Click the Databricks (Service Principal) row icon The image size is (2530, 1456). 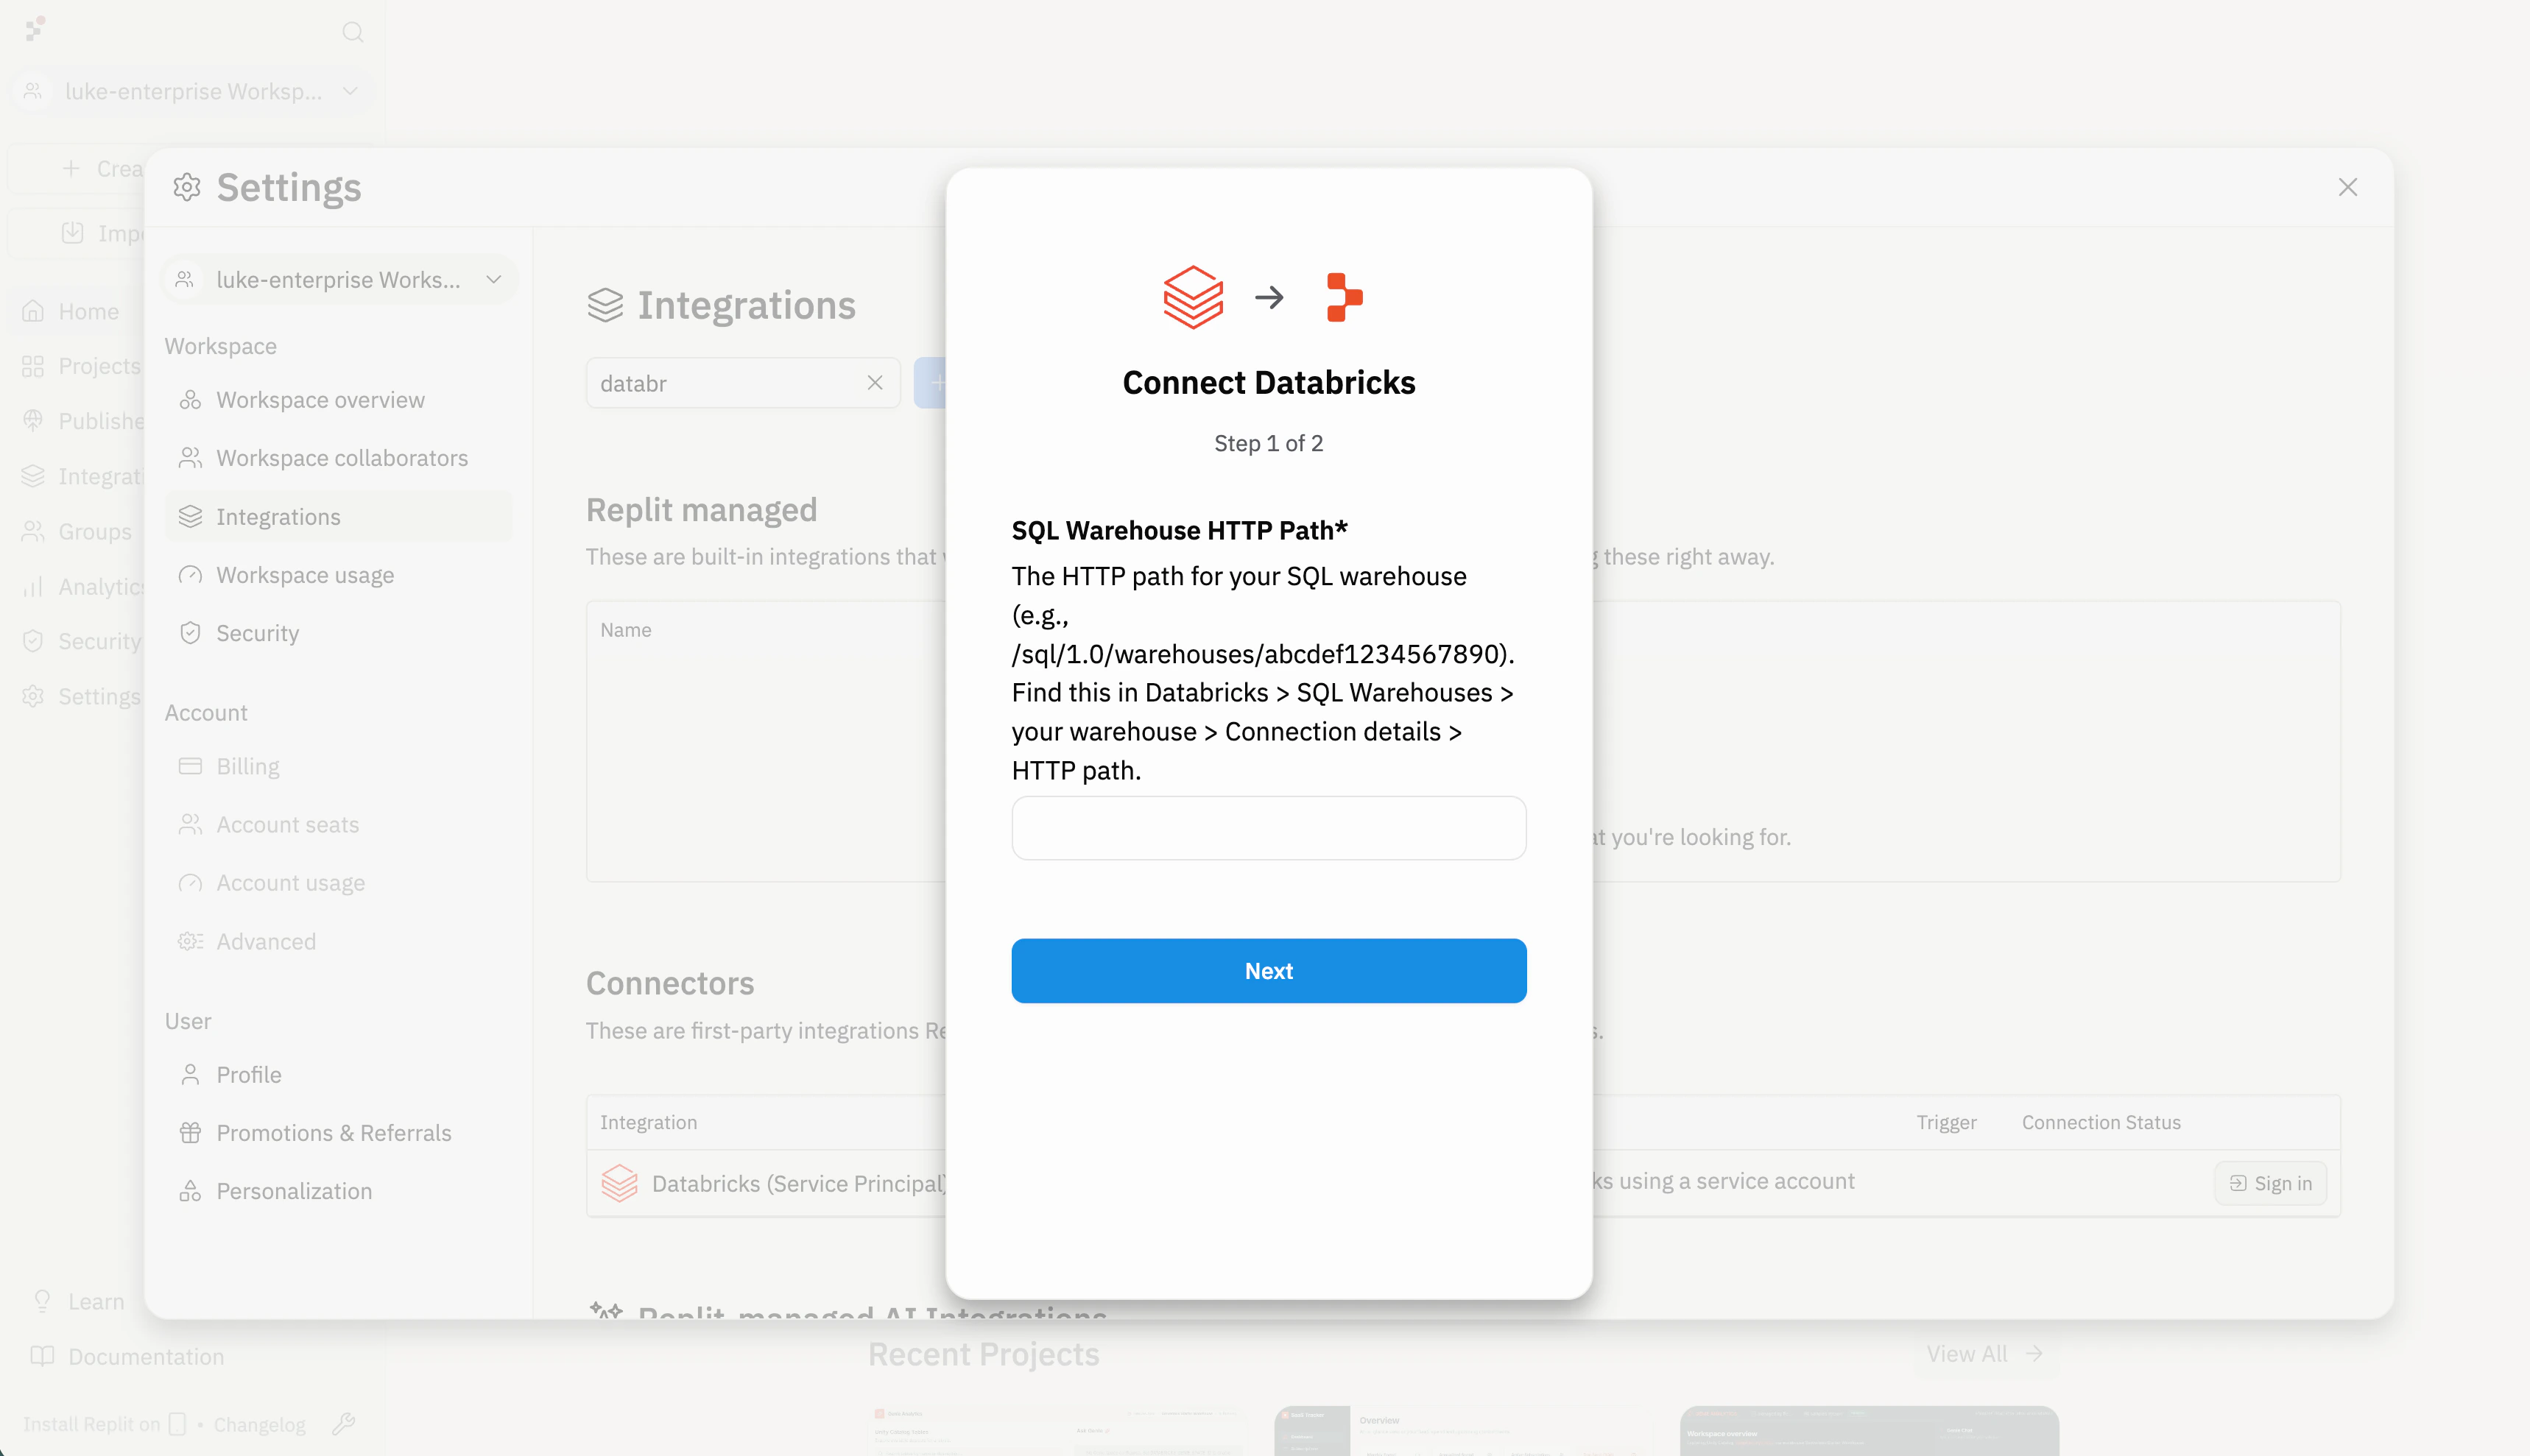click(x=619, y=1183)
